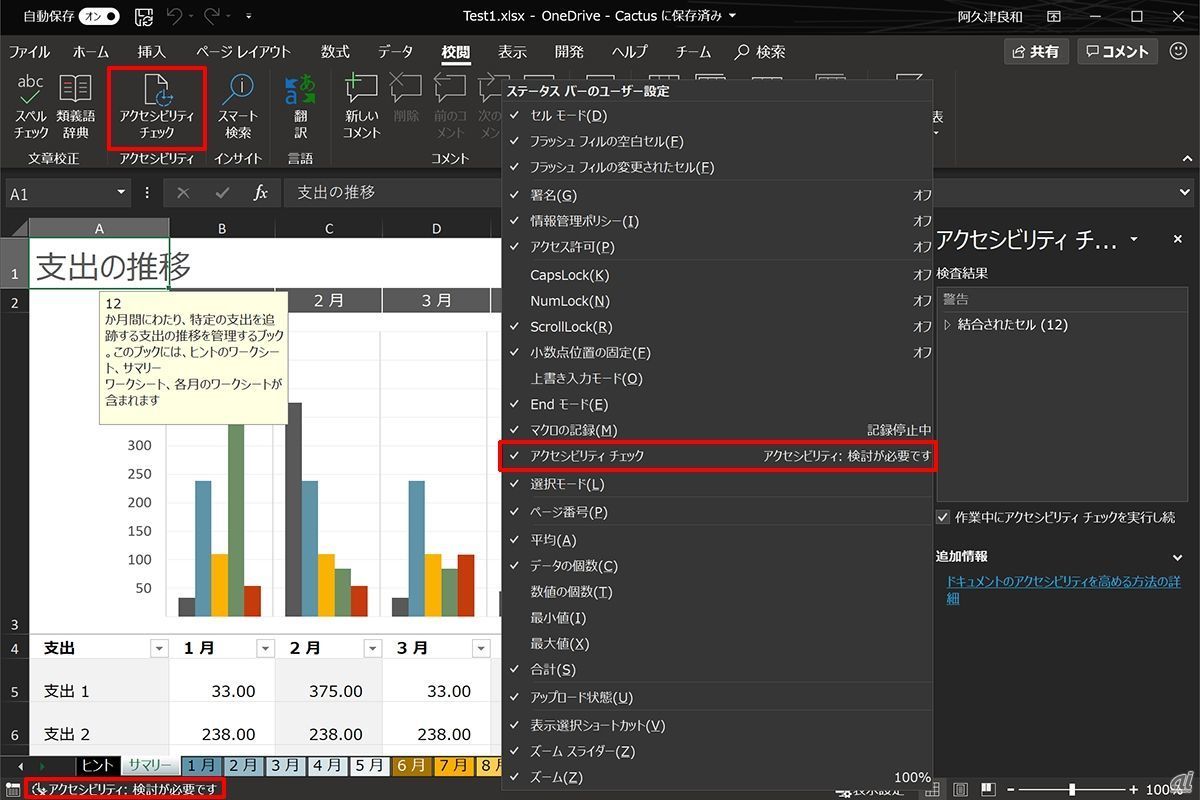Open Smart Lookup (スマート検索)
1200x800 pixels.
coord(238,107)
